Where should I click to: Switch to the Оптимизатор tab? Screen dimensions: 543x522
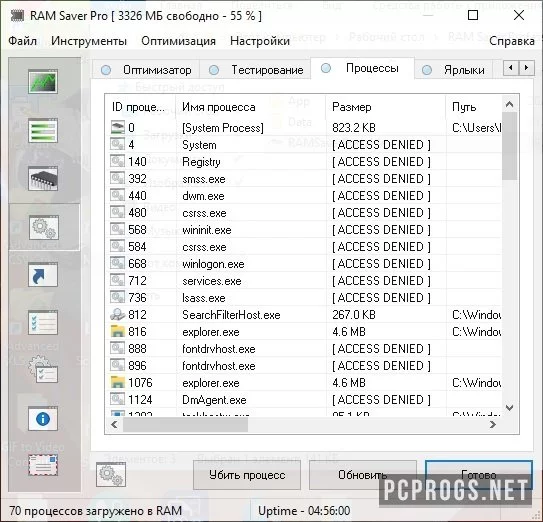point(146,70)
